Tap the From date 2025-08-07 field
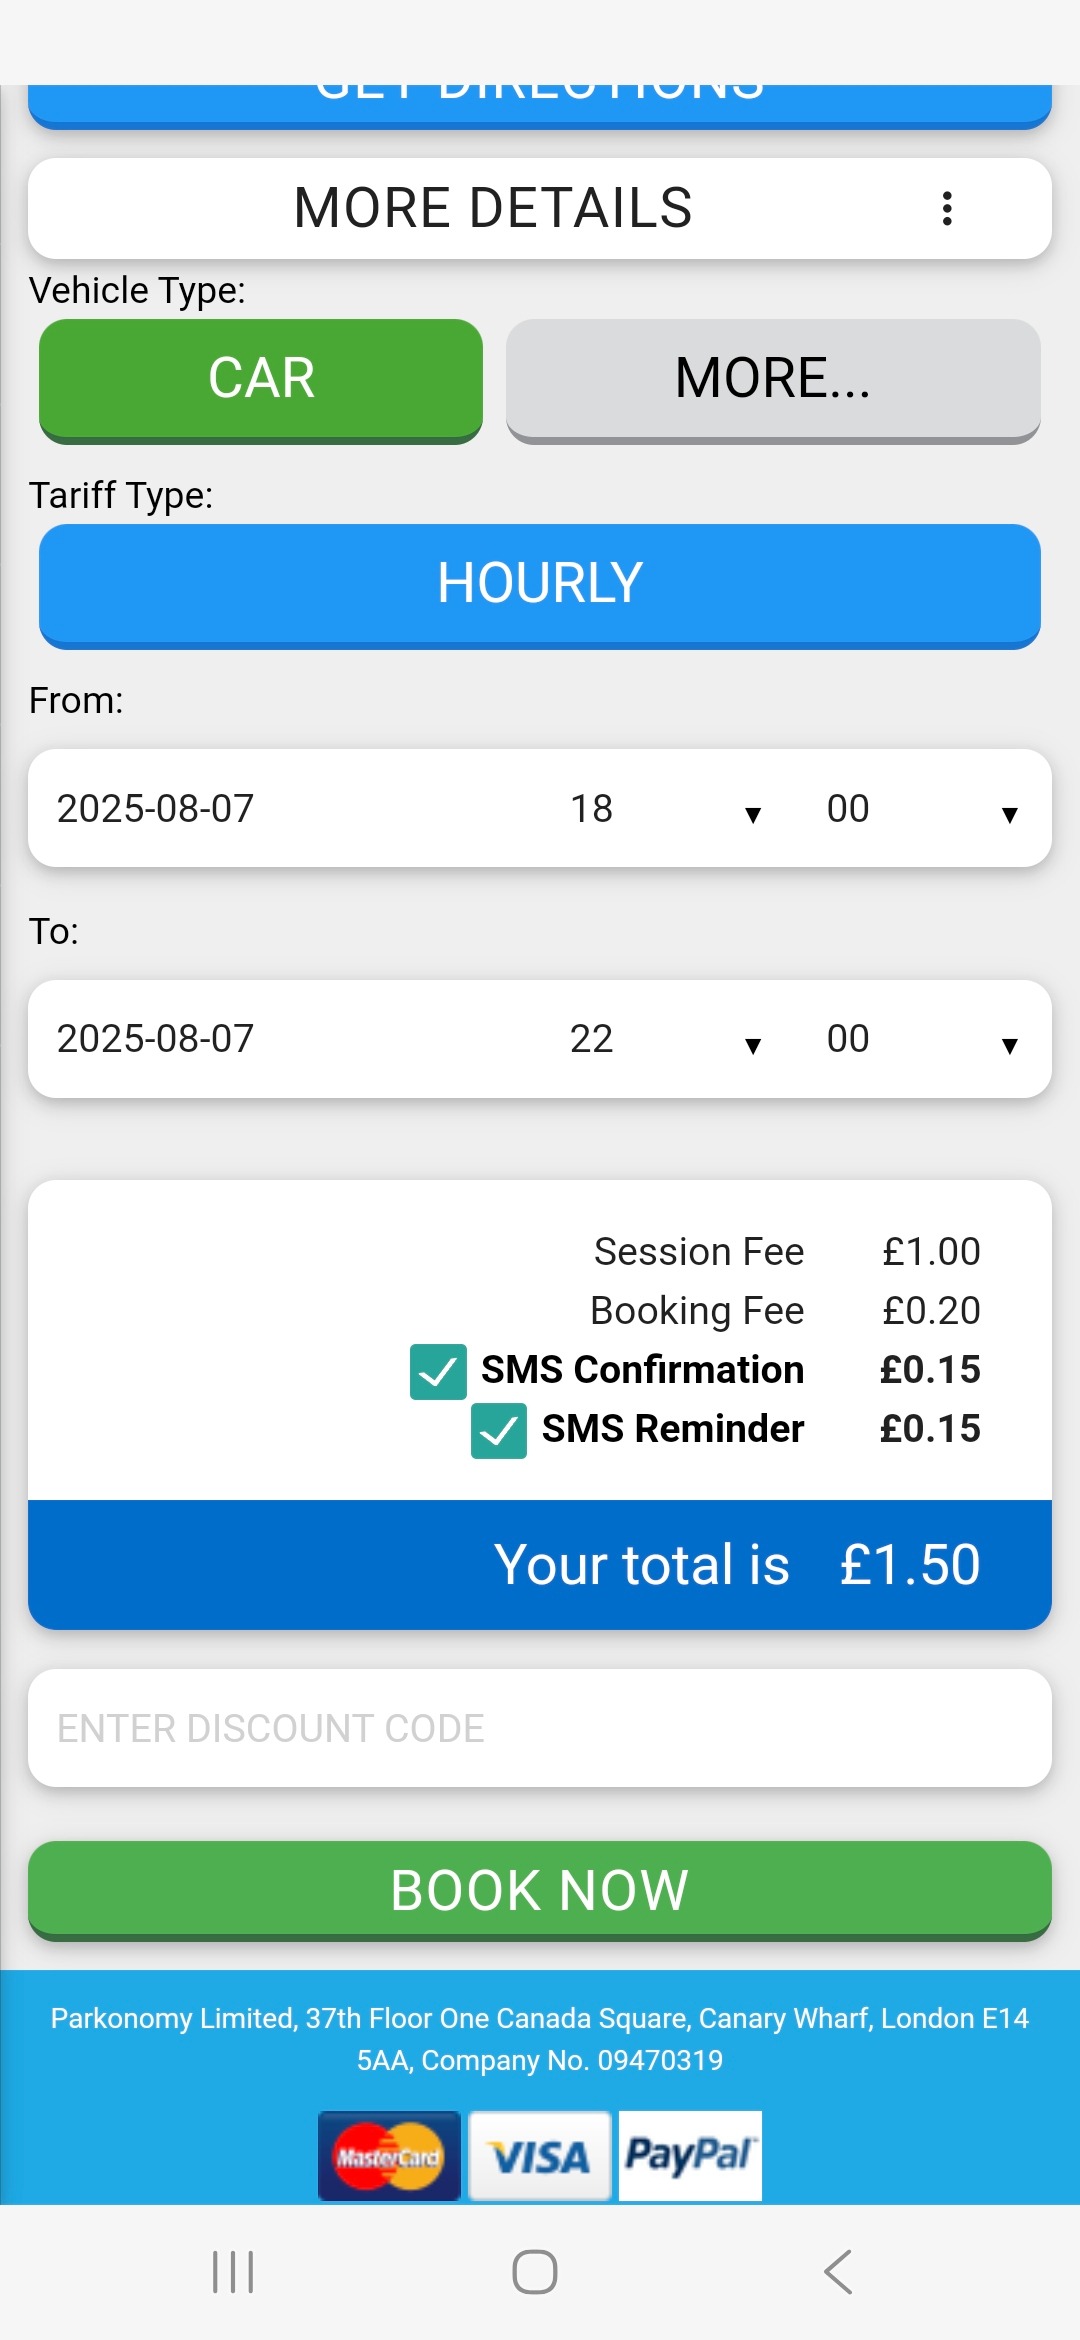Image resolution: width=1080 pixels, height=2340 pixels. [x=156, y=809]
